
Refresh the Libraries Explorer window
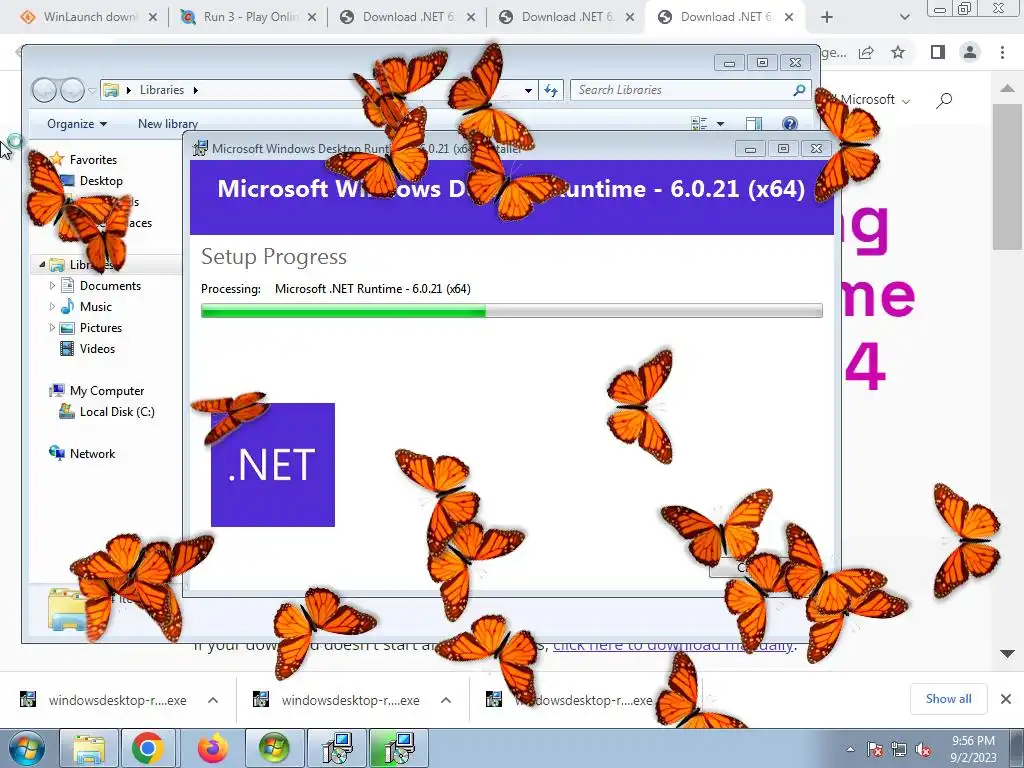coord(551,90)
